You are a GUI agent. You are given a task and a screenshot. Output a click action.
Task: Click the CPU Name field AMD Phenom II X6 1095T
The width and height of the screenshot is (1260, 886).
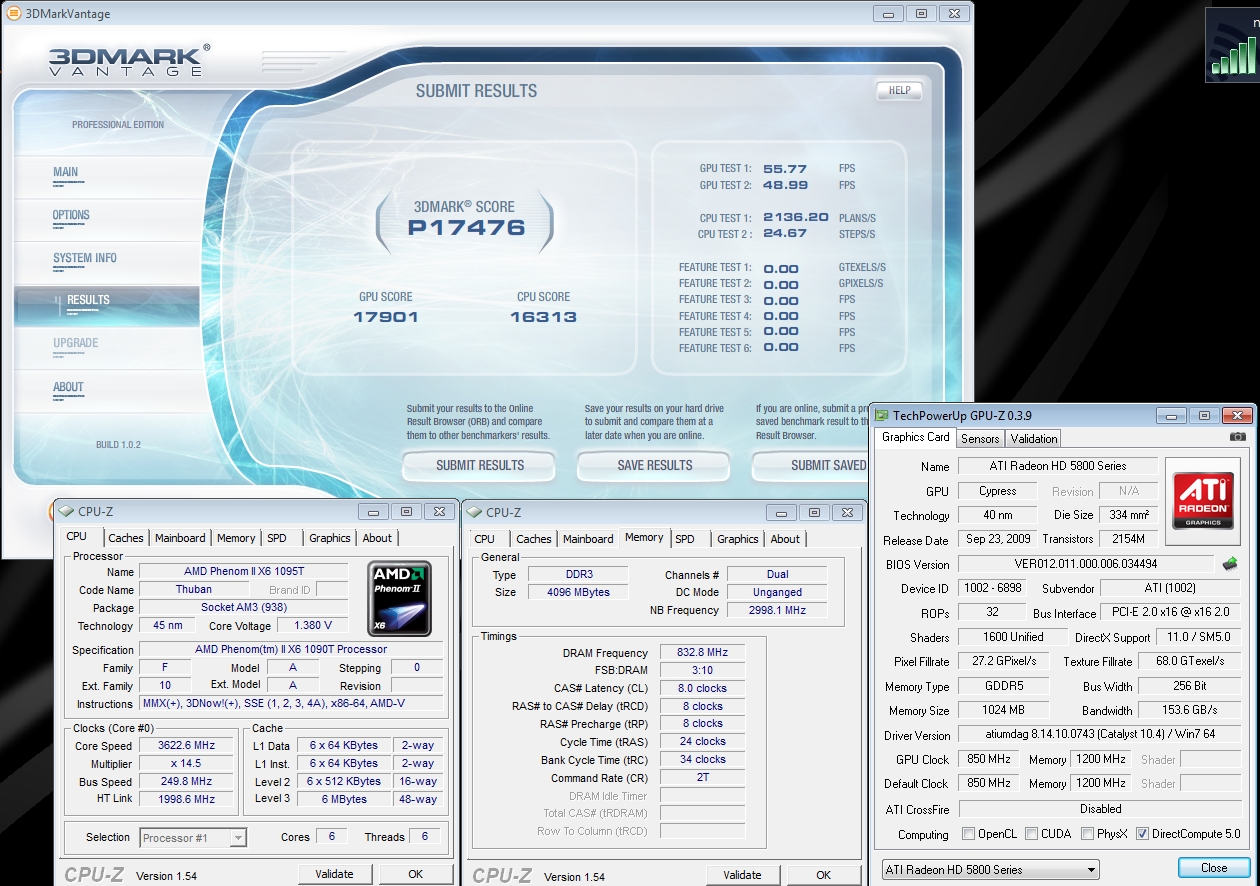(243, 572)
